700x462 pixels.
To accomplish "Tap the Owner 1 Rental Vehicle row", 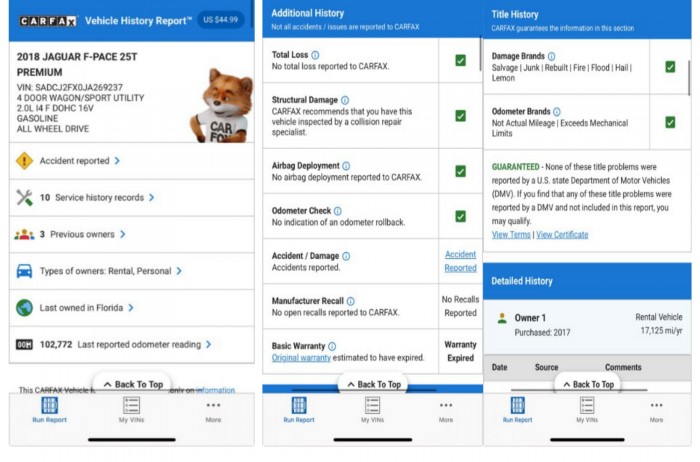I will (587, 327).
